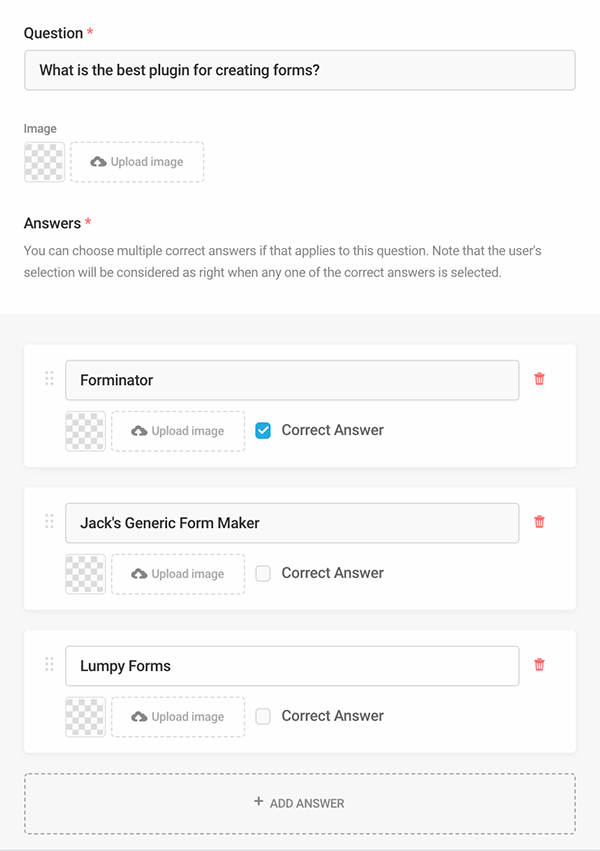Screen dimensions: 600x851
Task: Focus the Jack's Generic Form Maker field
Action: pos(292,523)
